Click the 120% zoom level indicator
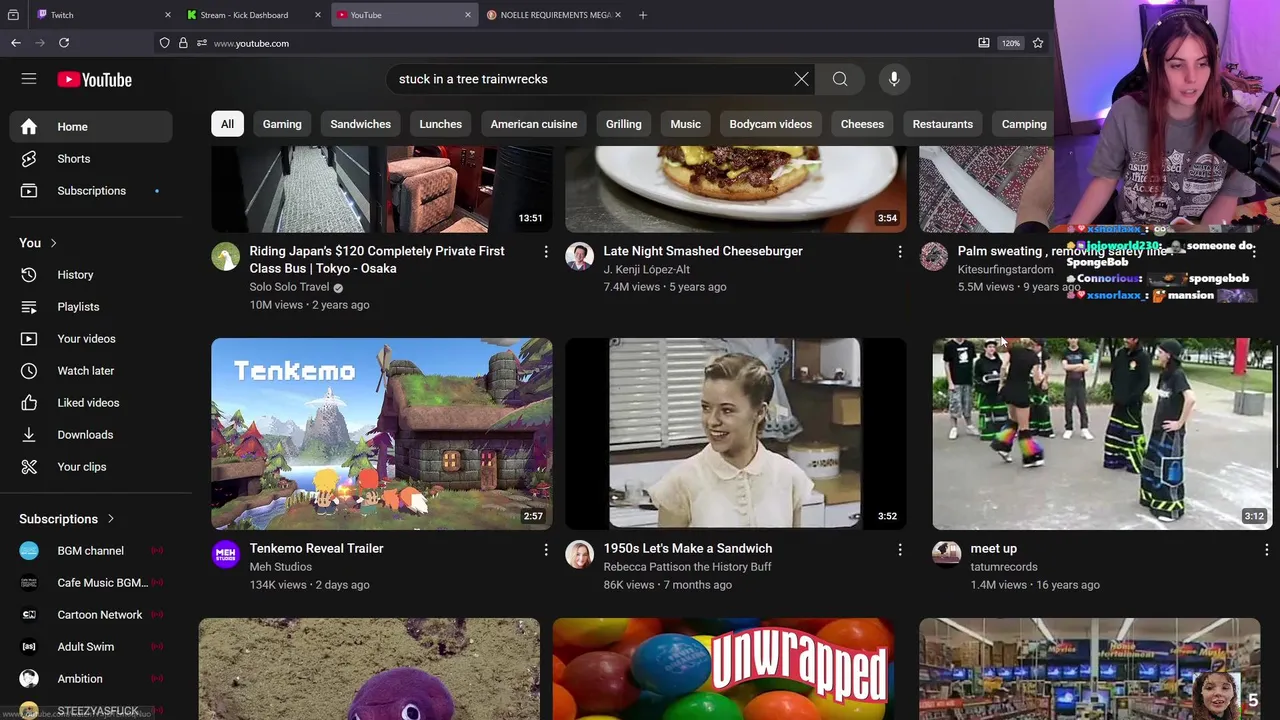The width and height of the screenshot is (1280, 720). [x=1011, y=43]
